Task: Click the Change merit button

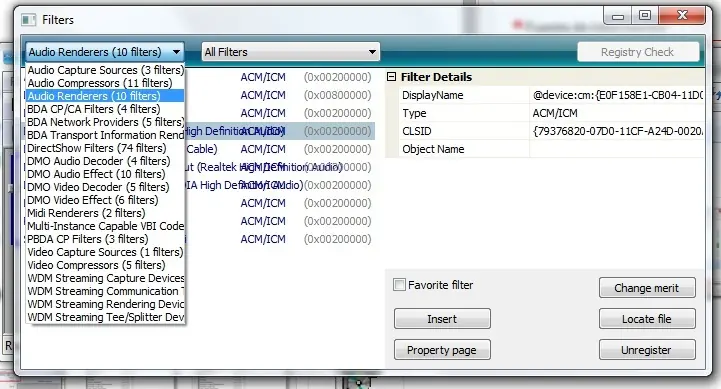Action: 647,288
